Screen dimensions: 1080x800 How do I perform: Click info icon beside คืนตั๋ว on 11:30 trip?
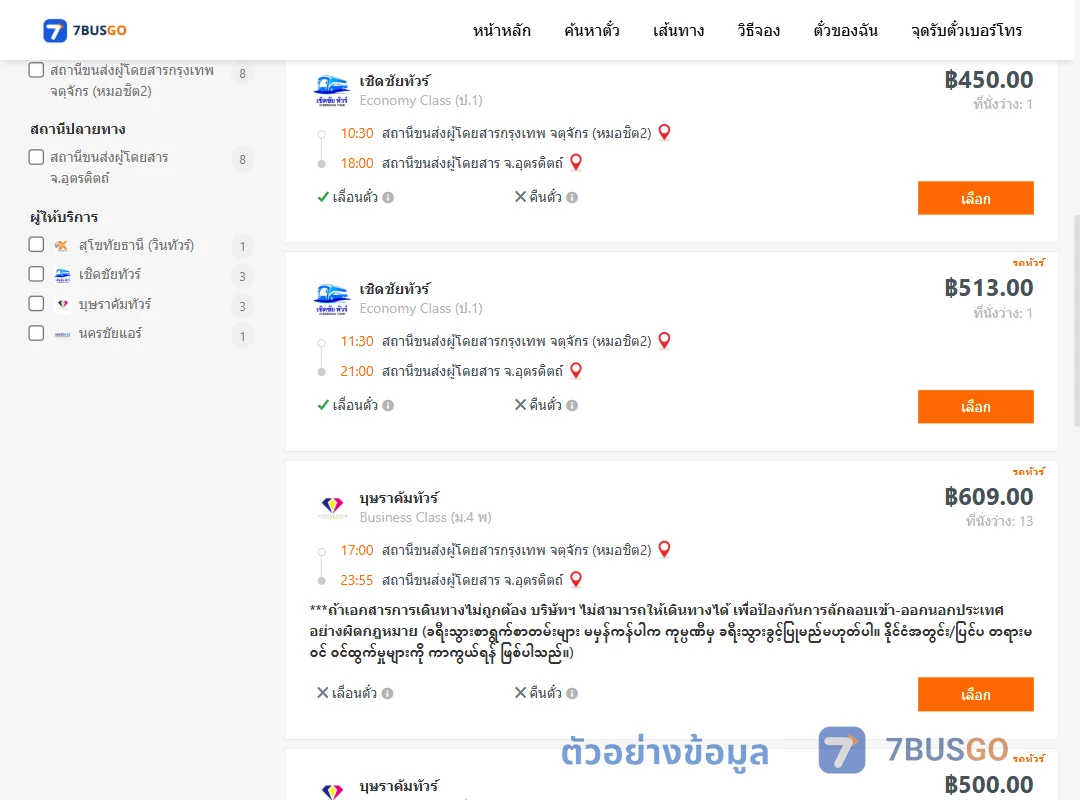[572, 406]
